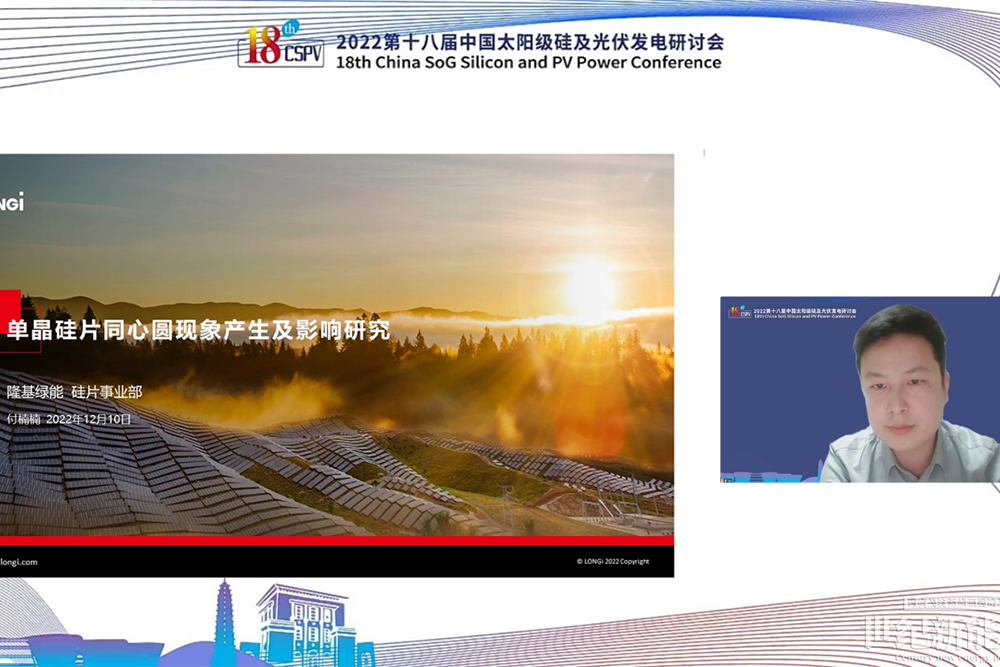Viewport: 1000px width, 667px height.
Task: Click the date 2022年12月10日 on the slide
Action: tap(89, 419)
